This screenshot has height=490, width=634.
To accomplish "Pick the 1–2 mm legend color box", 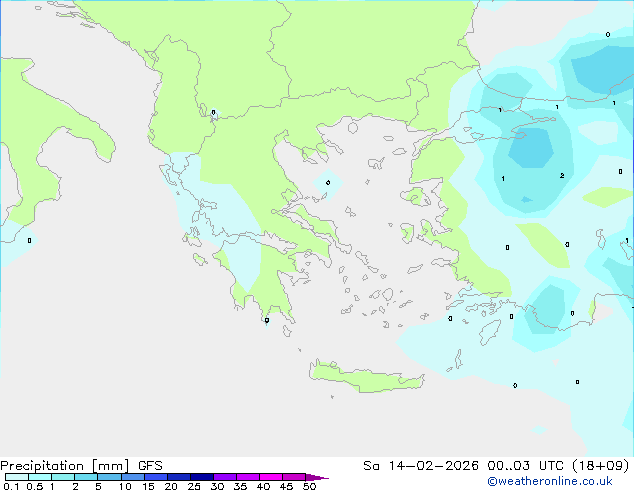I will pyautogui.click(x=63, y=477).
